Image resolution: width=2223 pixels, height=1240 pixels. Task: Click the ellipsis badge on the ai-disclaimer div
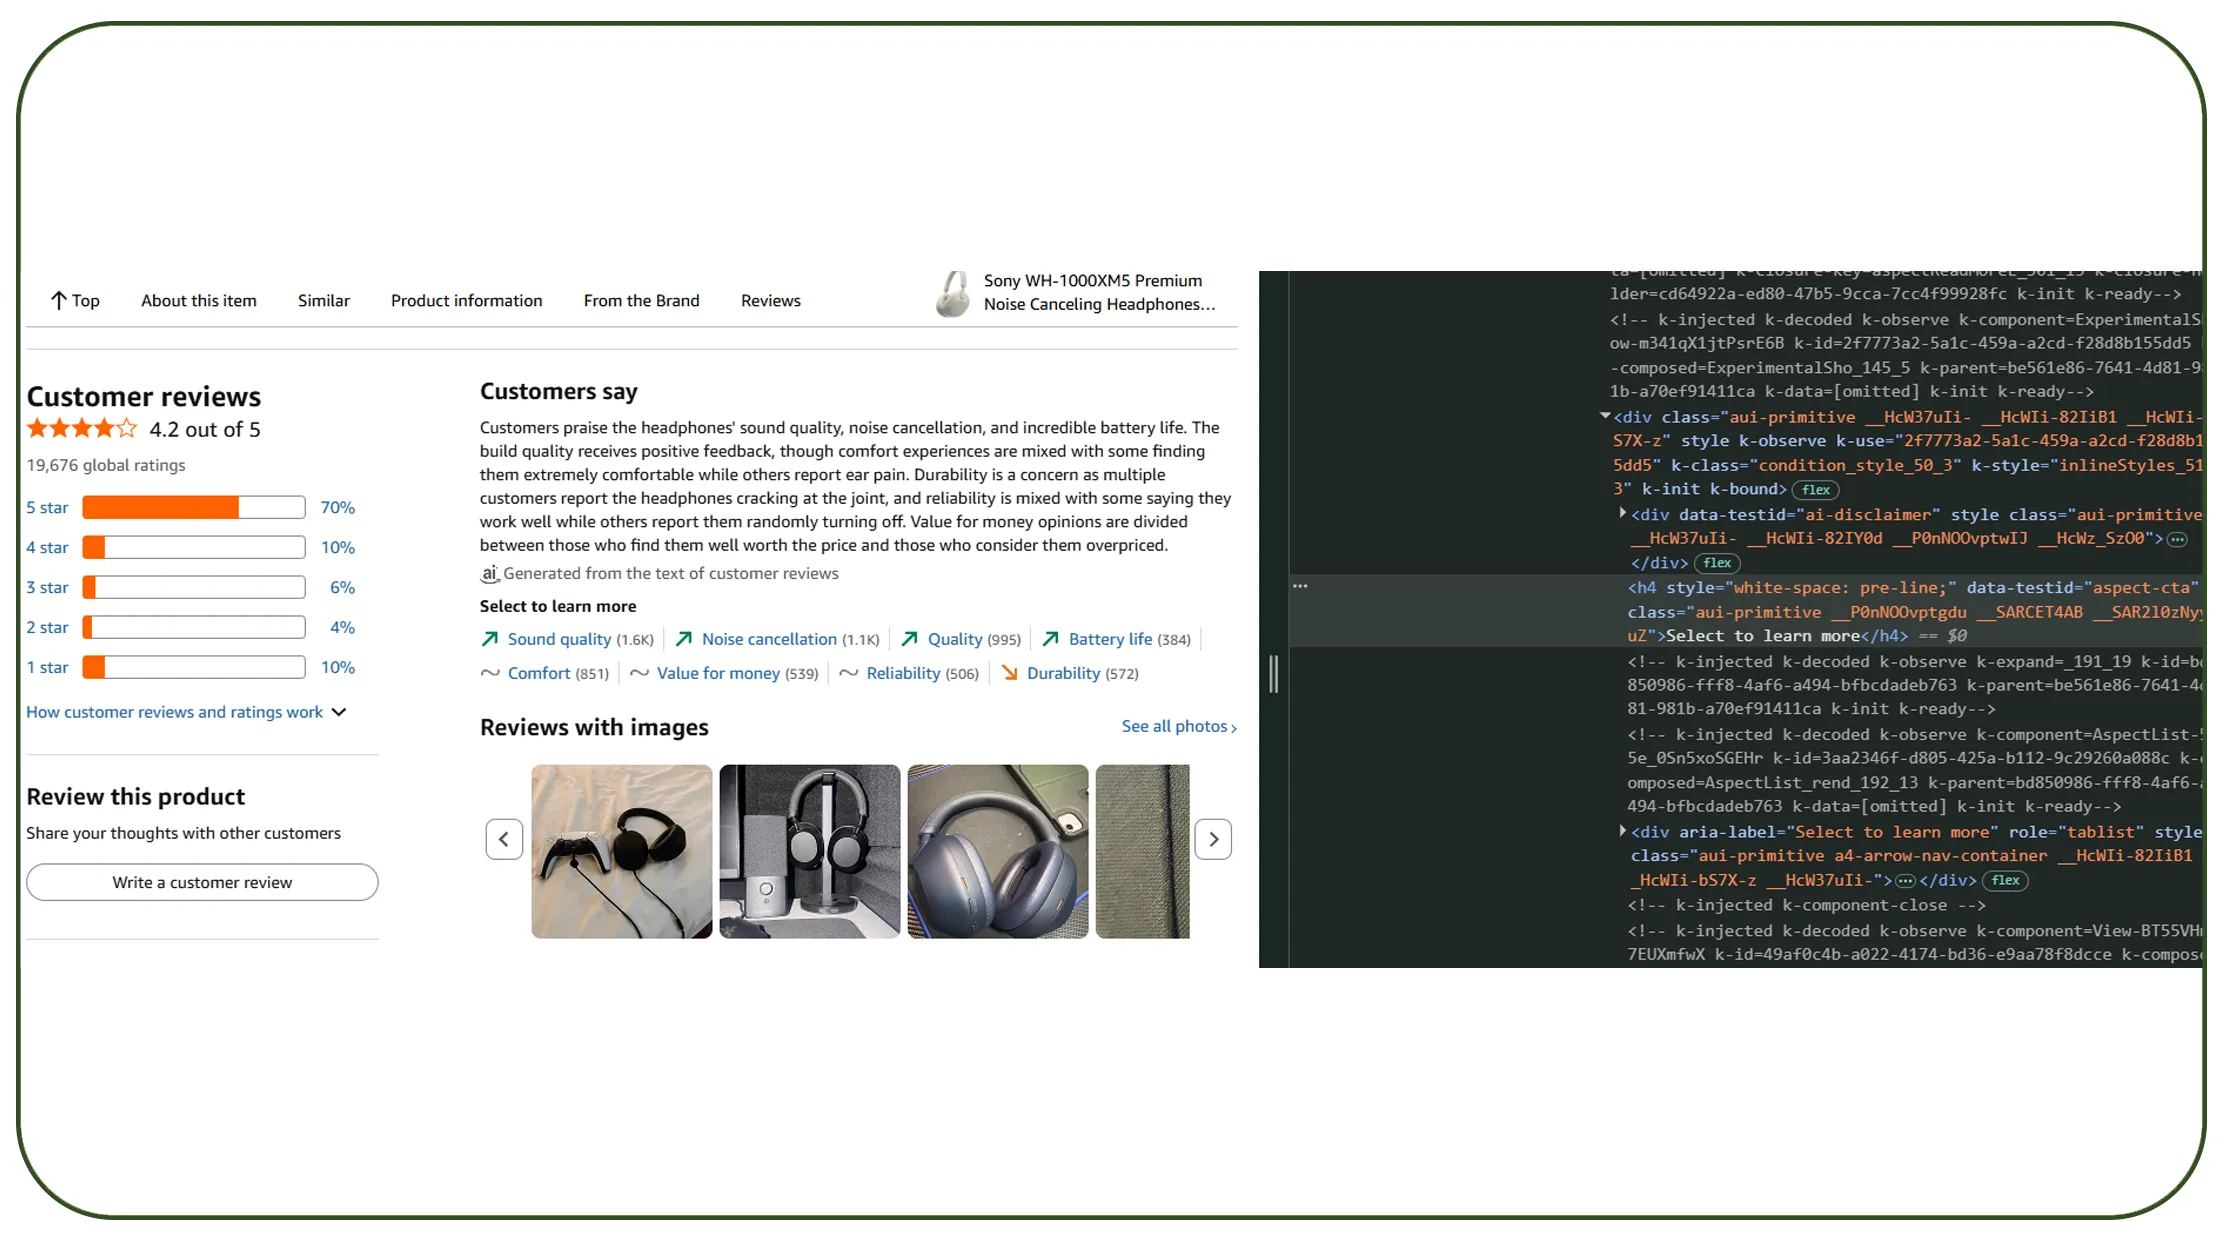point(2177,539)
